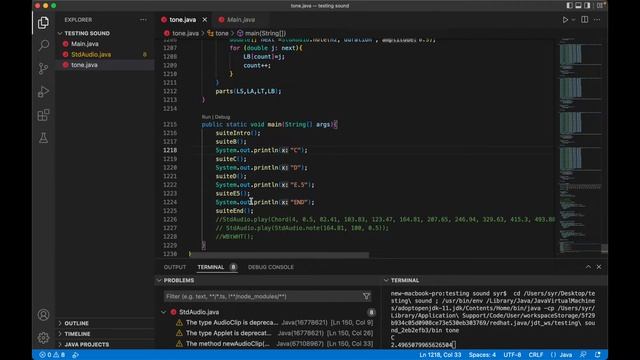The image size is (640, 360).
Task: Toggle the primary side bar layout icon
Action: point(569,6)
